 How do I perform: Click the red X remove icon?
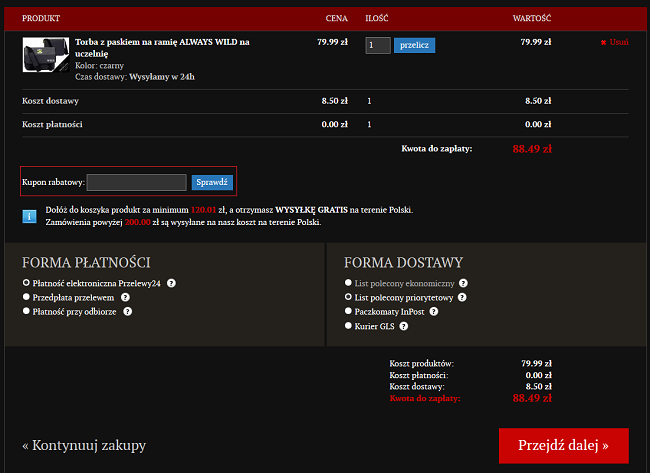click(x=604, y=42)
